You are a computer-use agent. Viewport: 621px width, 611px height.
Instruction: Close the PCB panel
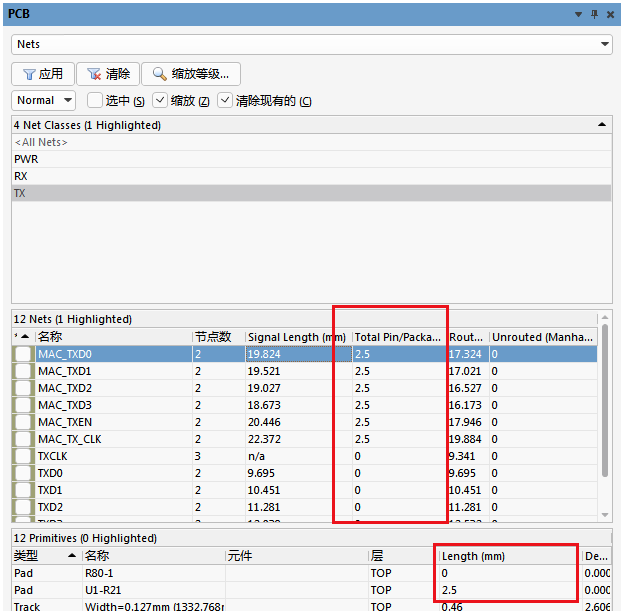click(x=610, y=15)
